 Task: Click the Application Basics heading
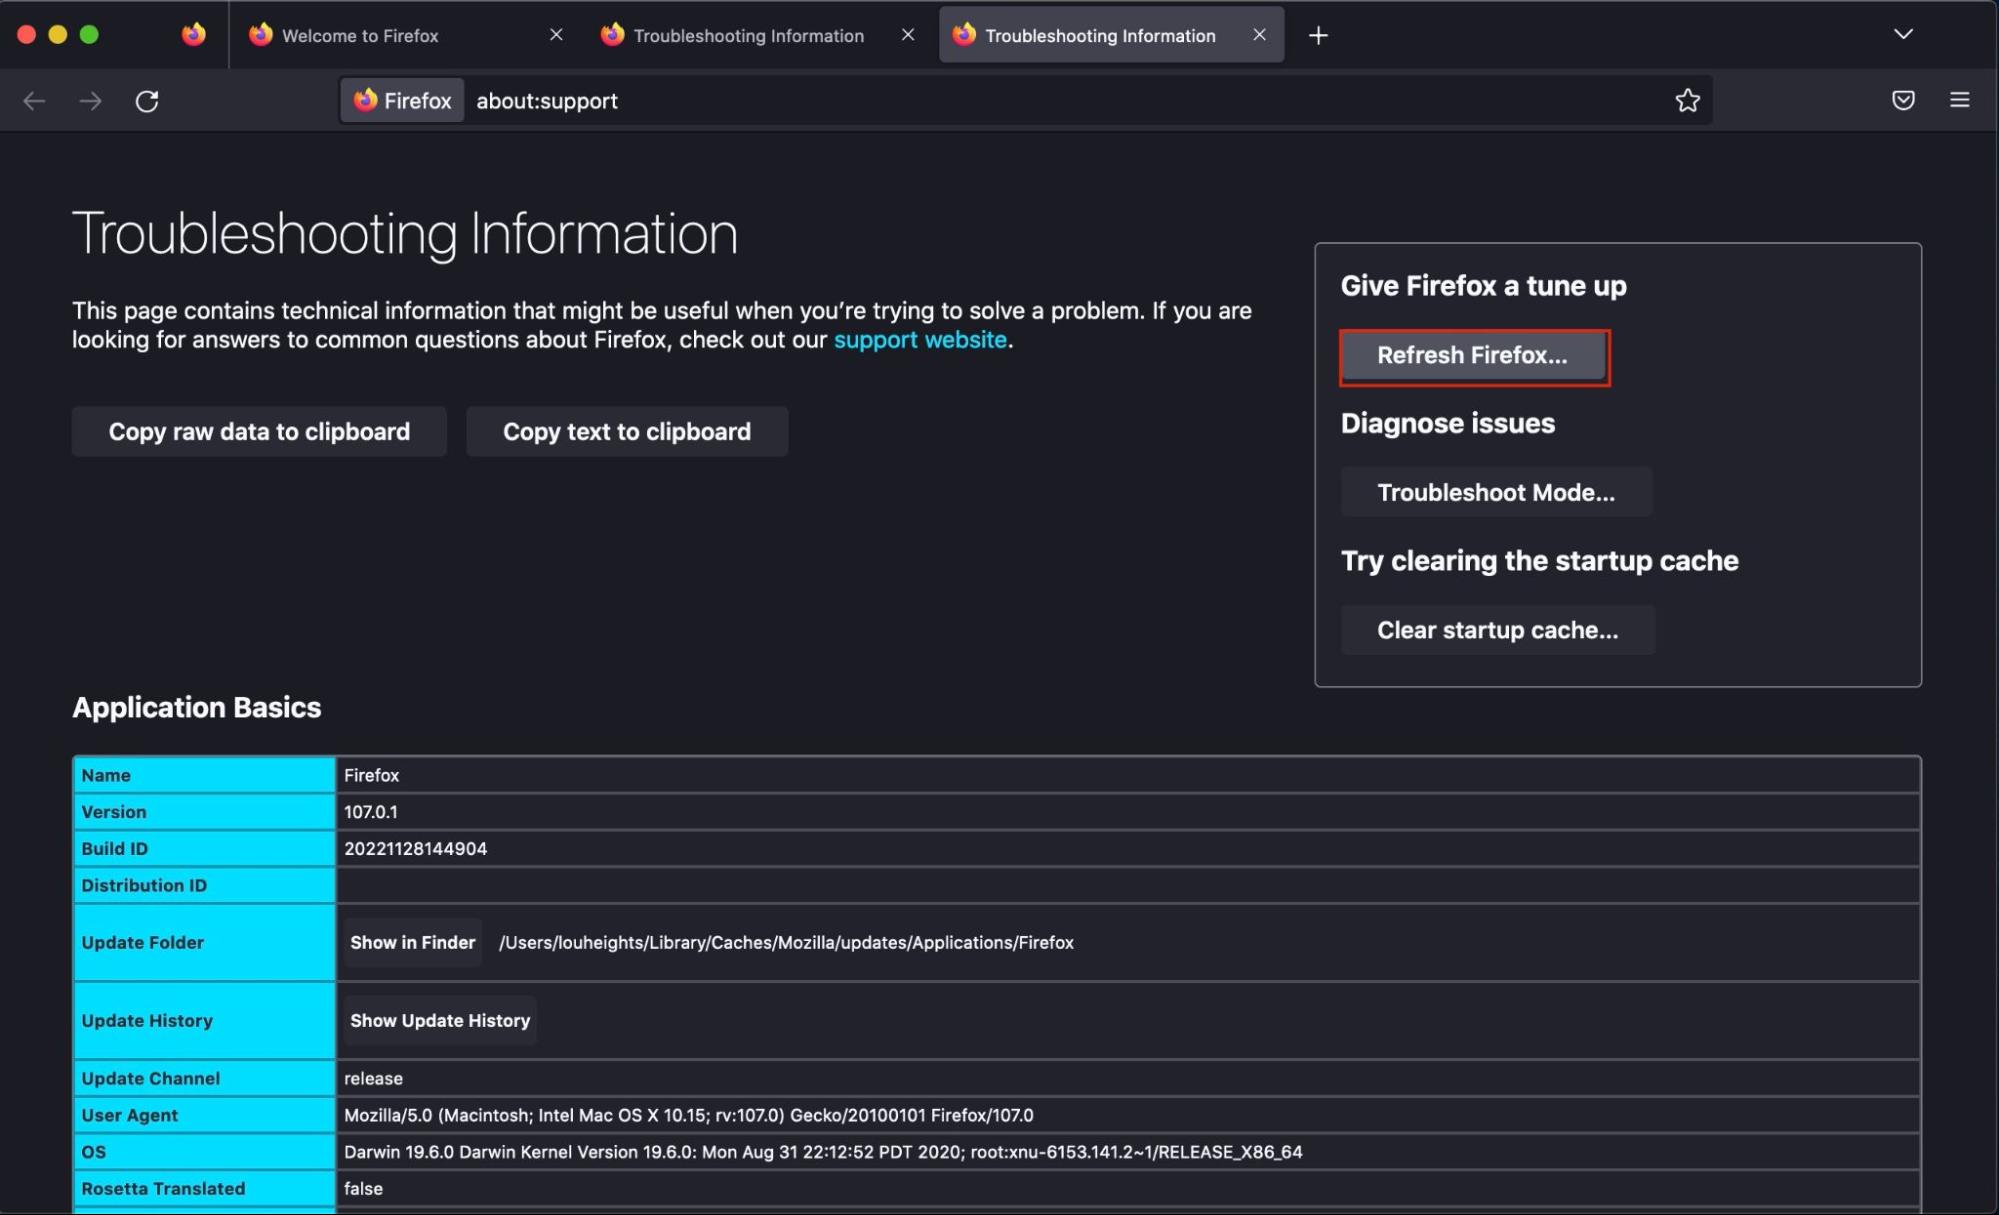coord(197,708)
